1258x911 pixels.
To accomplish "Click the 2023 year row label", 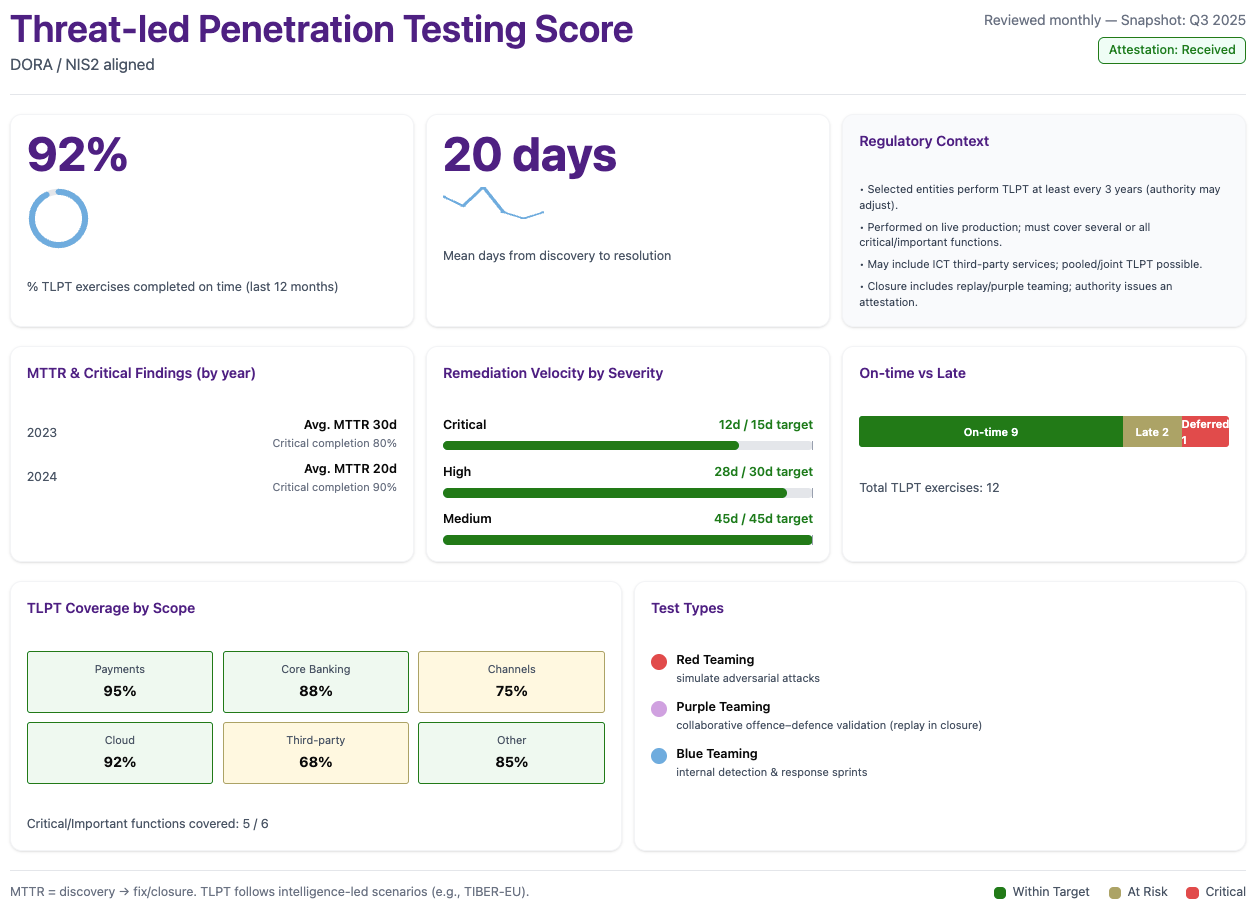I will click(42, 433).
